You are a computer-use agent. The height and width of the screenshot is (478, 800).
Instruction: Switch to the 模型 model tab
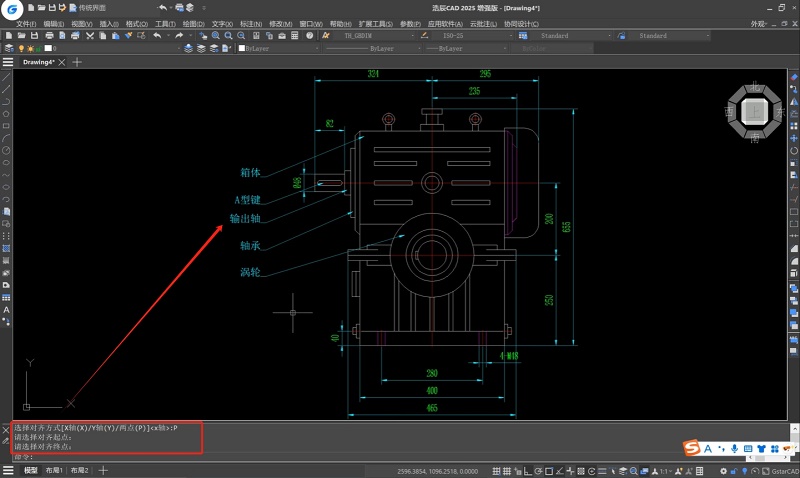(x=31, y=470)
